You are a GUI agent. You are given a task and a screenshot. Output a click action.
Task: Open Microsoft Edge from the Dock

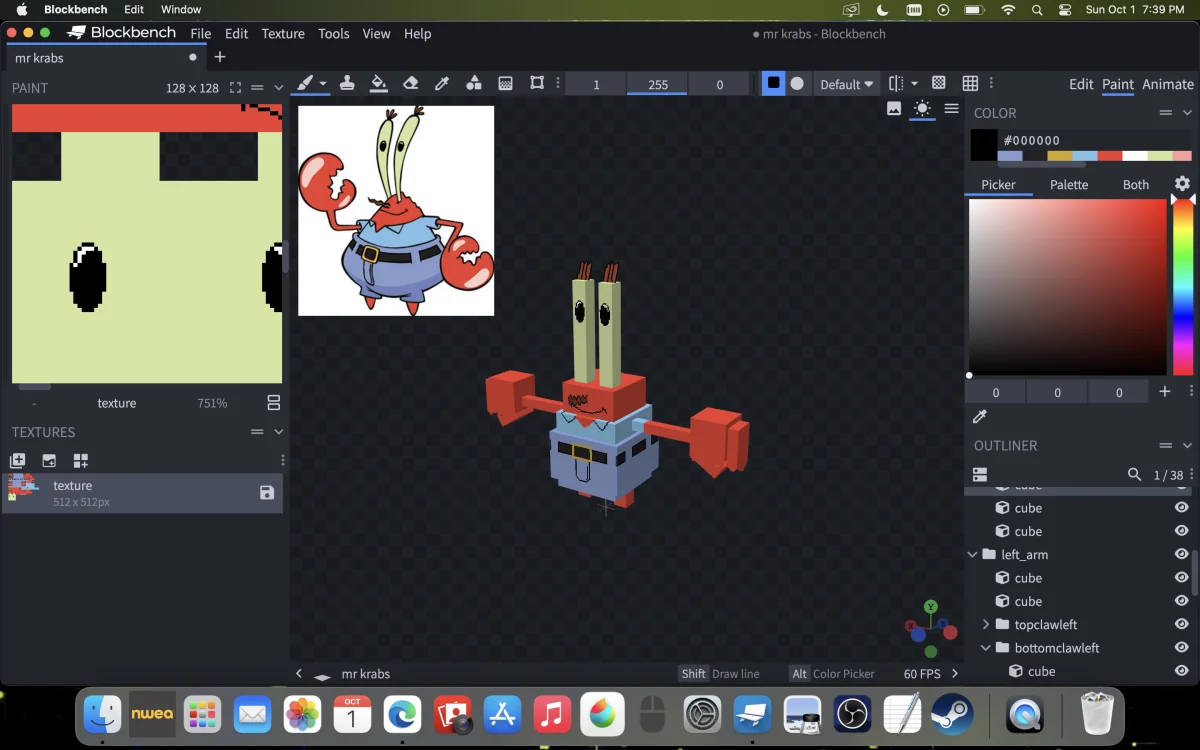[x=402, y=714]
